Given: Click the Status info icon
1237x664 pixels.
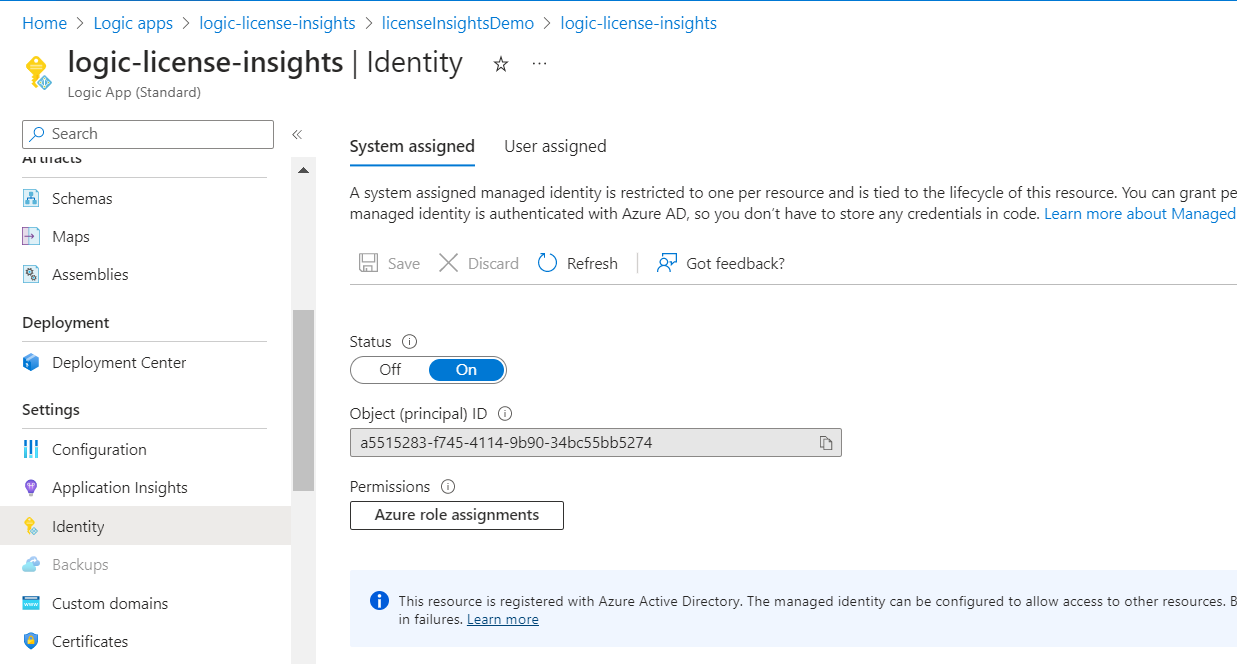Looking at the screenshot, I should pos(409,342).
